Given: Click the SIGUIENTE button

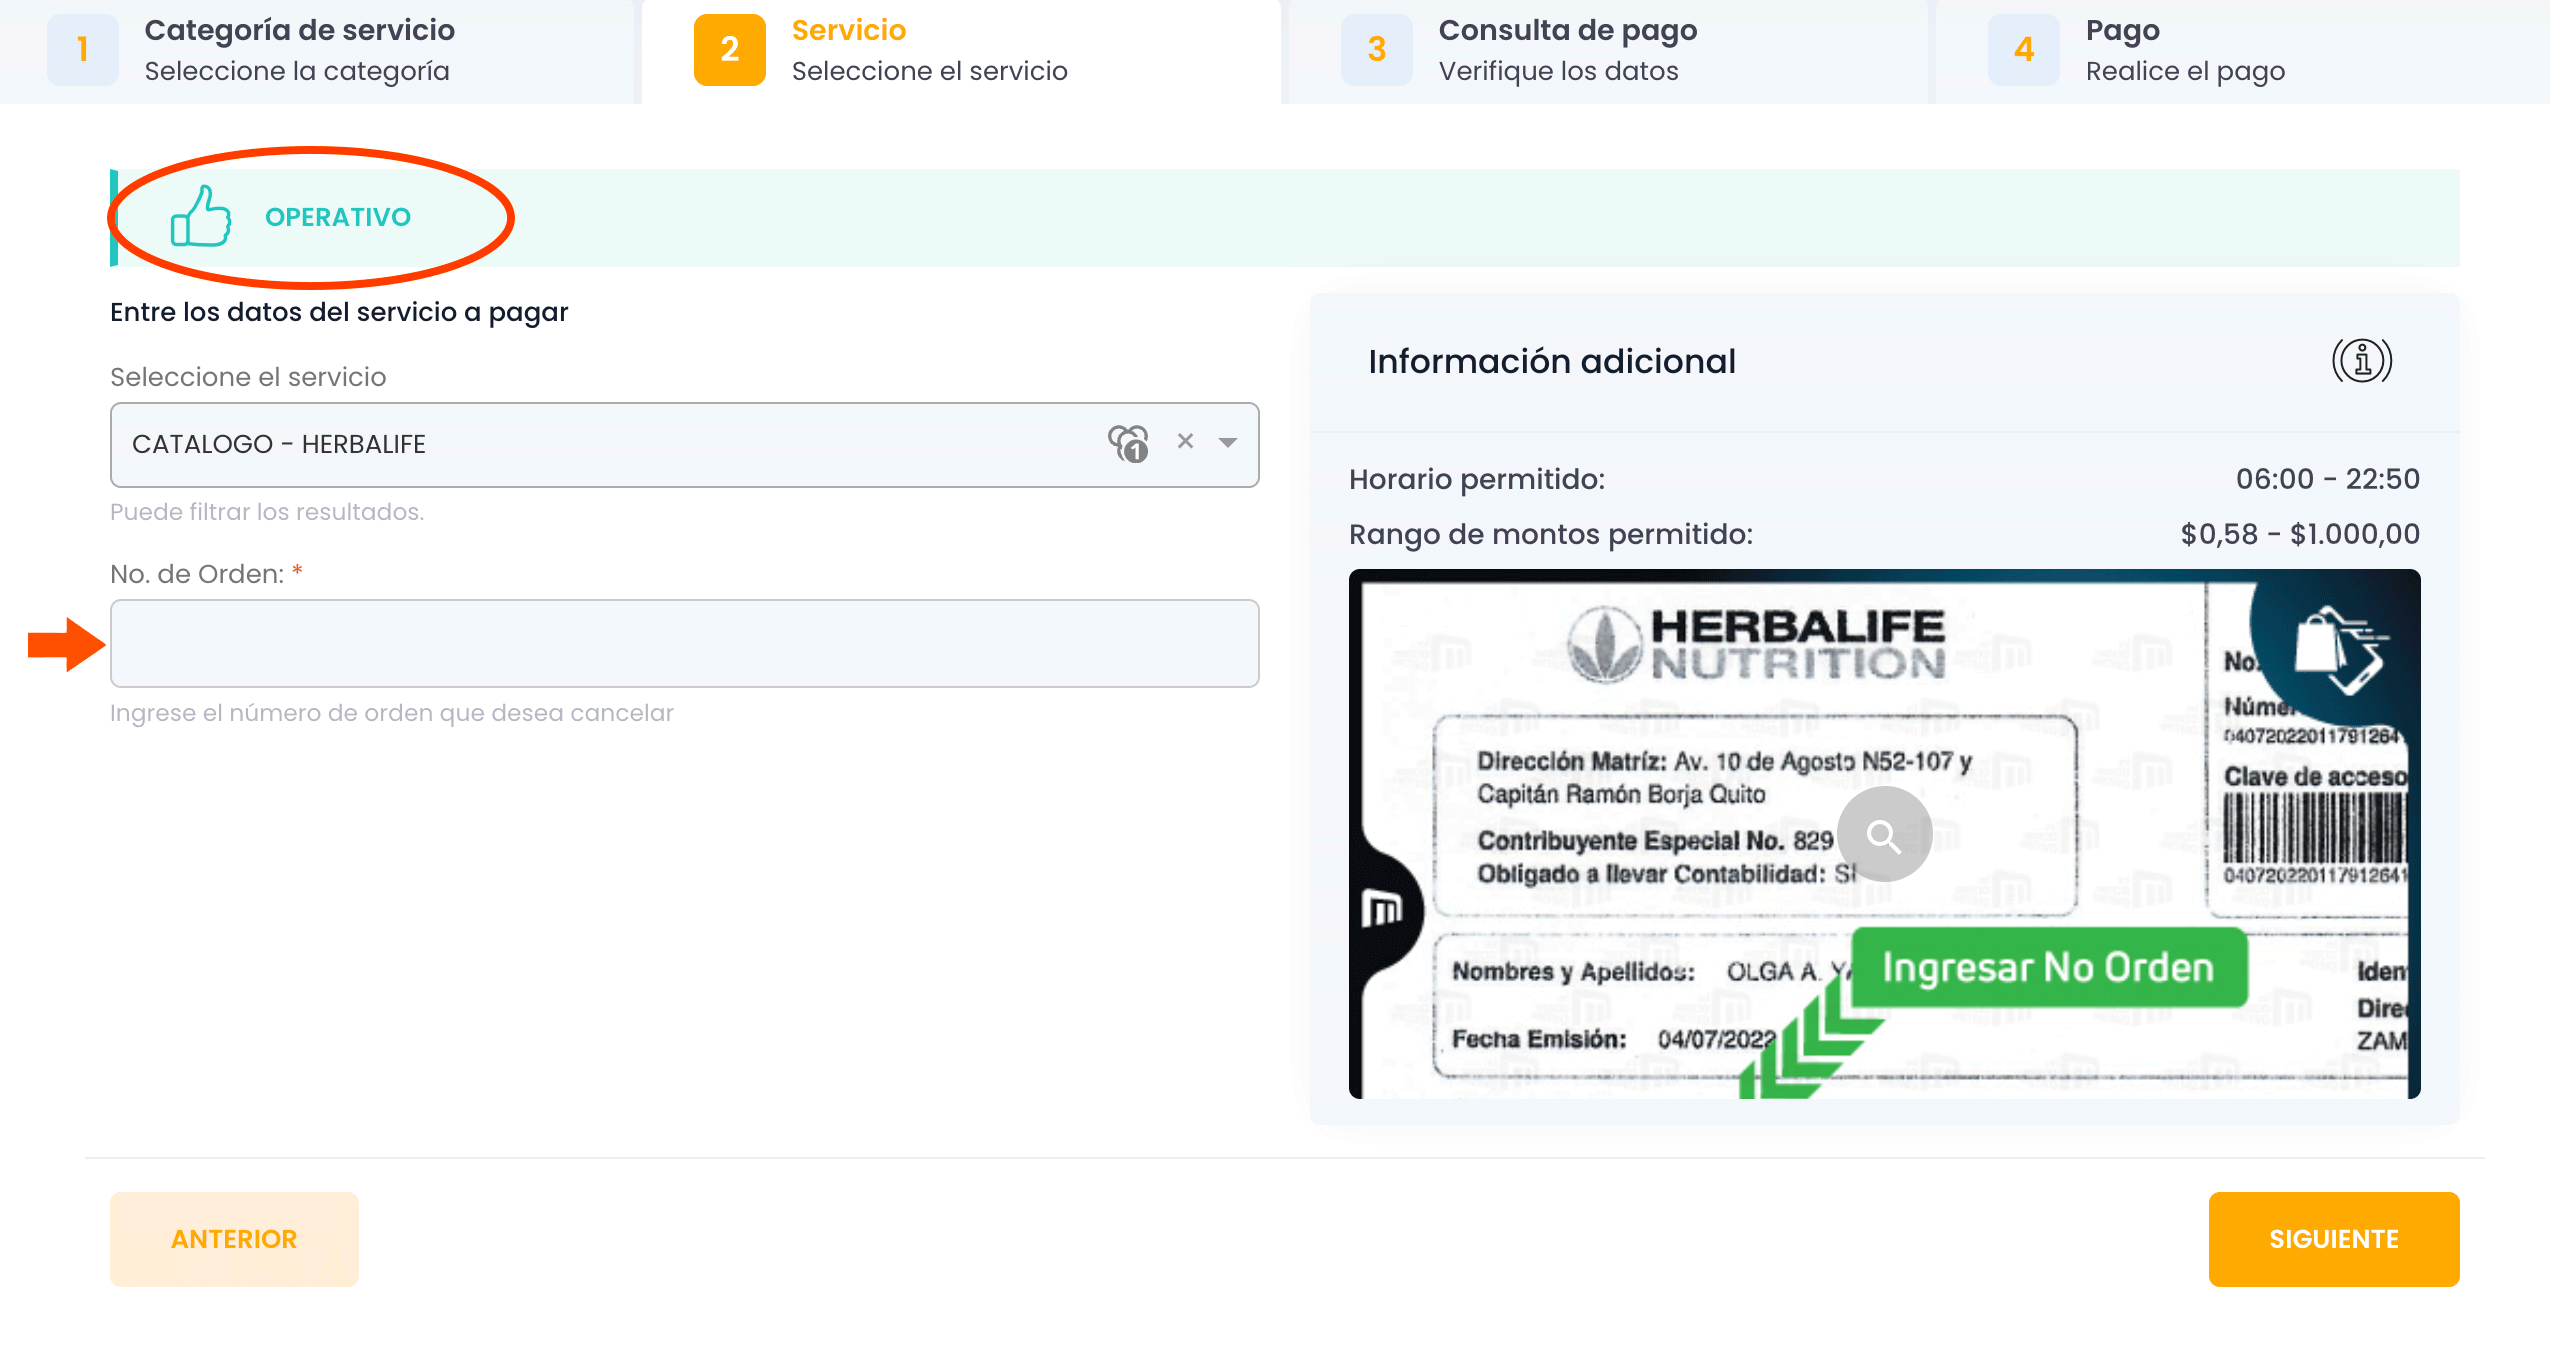Looking at the screenshot, I should [2334, 1239].
